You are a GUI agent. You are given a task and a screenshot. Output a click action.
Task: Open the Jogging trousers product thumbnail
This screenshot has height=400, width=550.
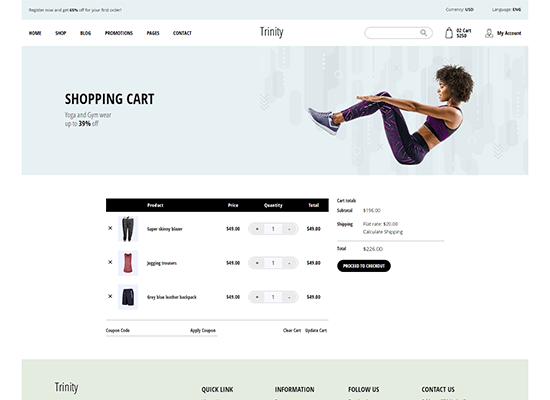(x=128, y=263)
